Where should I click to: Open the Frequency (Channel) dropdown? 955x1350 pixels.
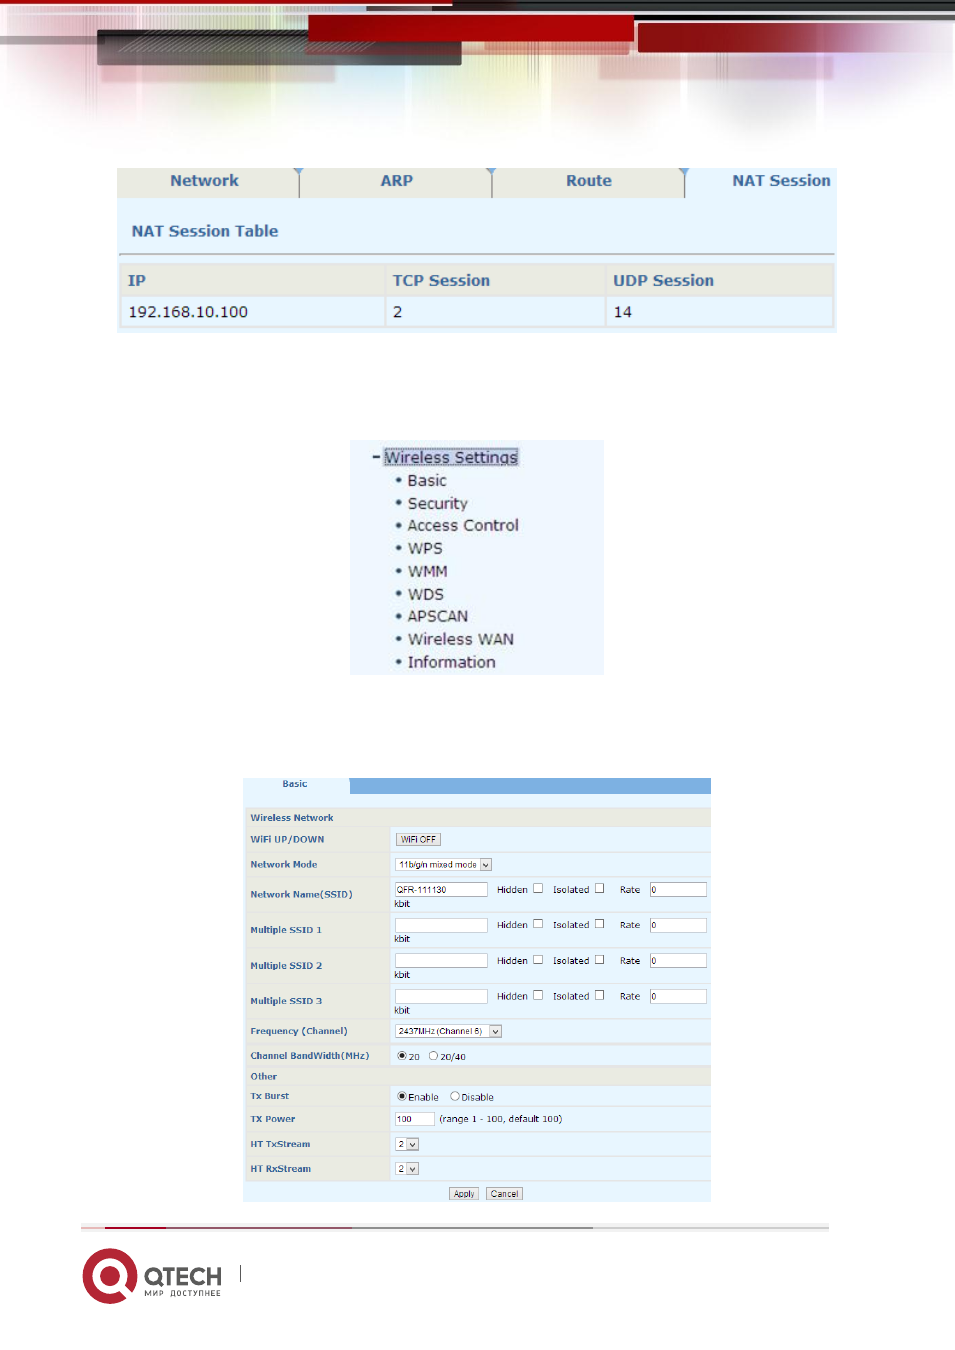tap(448, 1031)
